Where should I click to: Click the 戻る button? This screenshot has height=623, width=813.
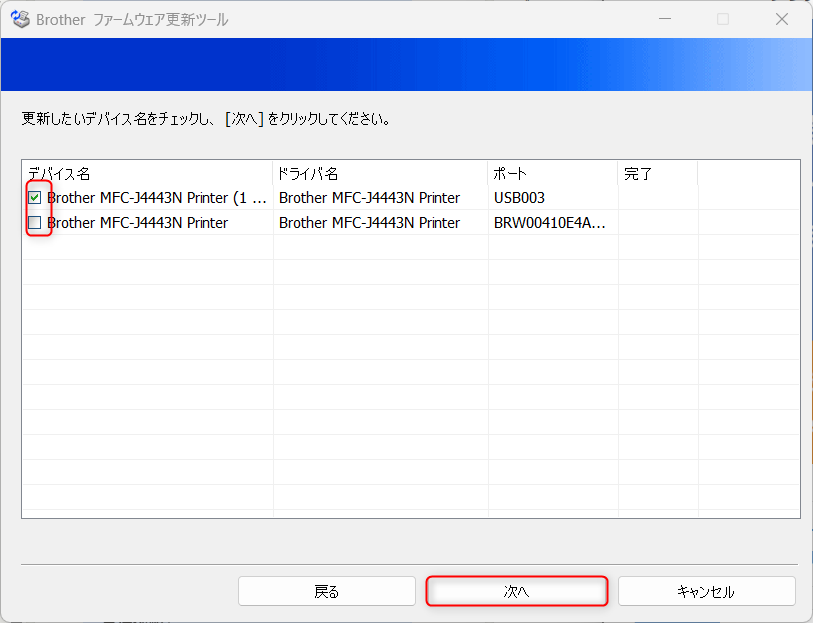(327, 591)
